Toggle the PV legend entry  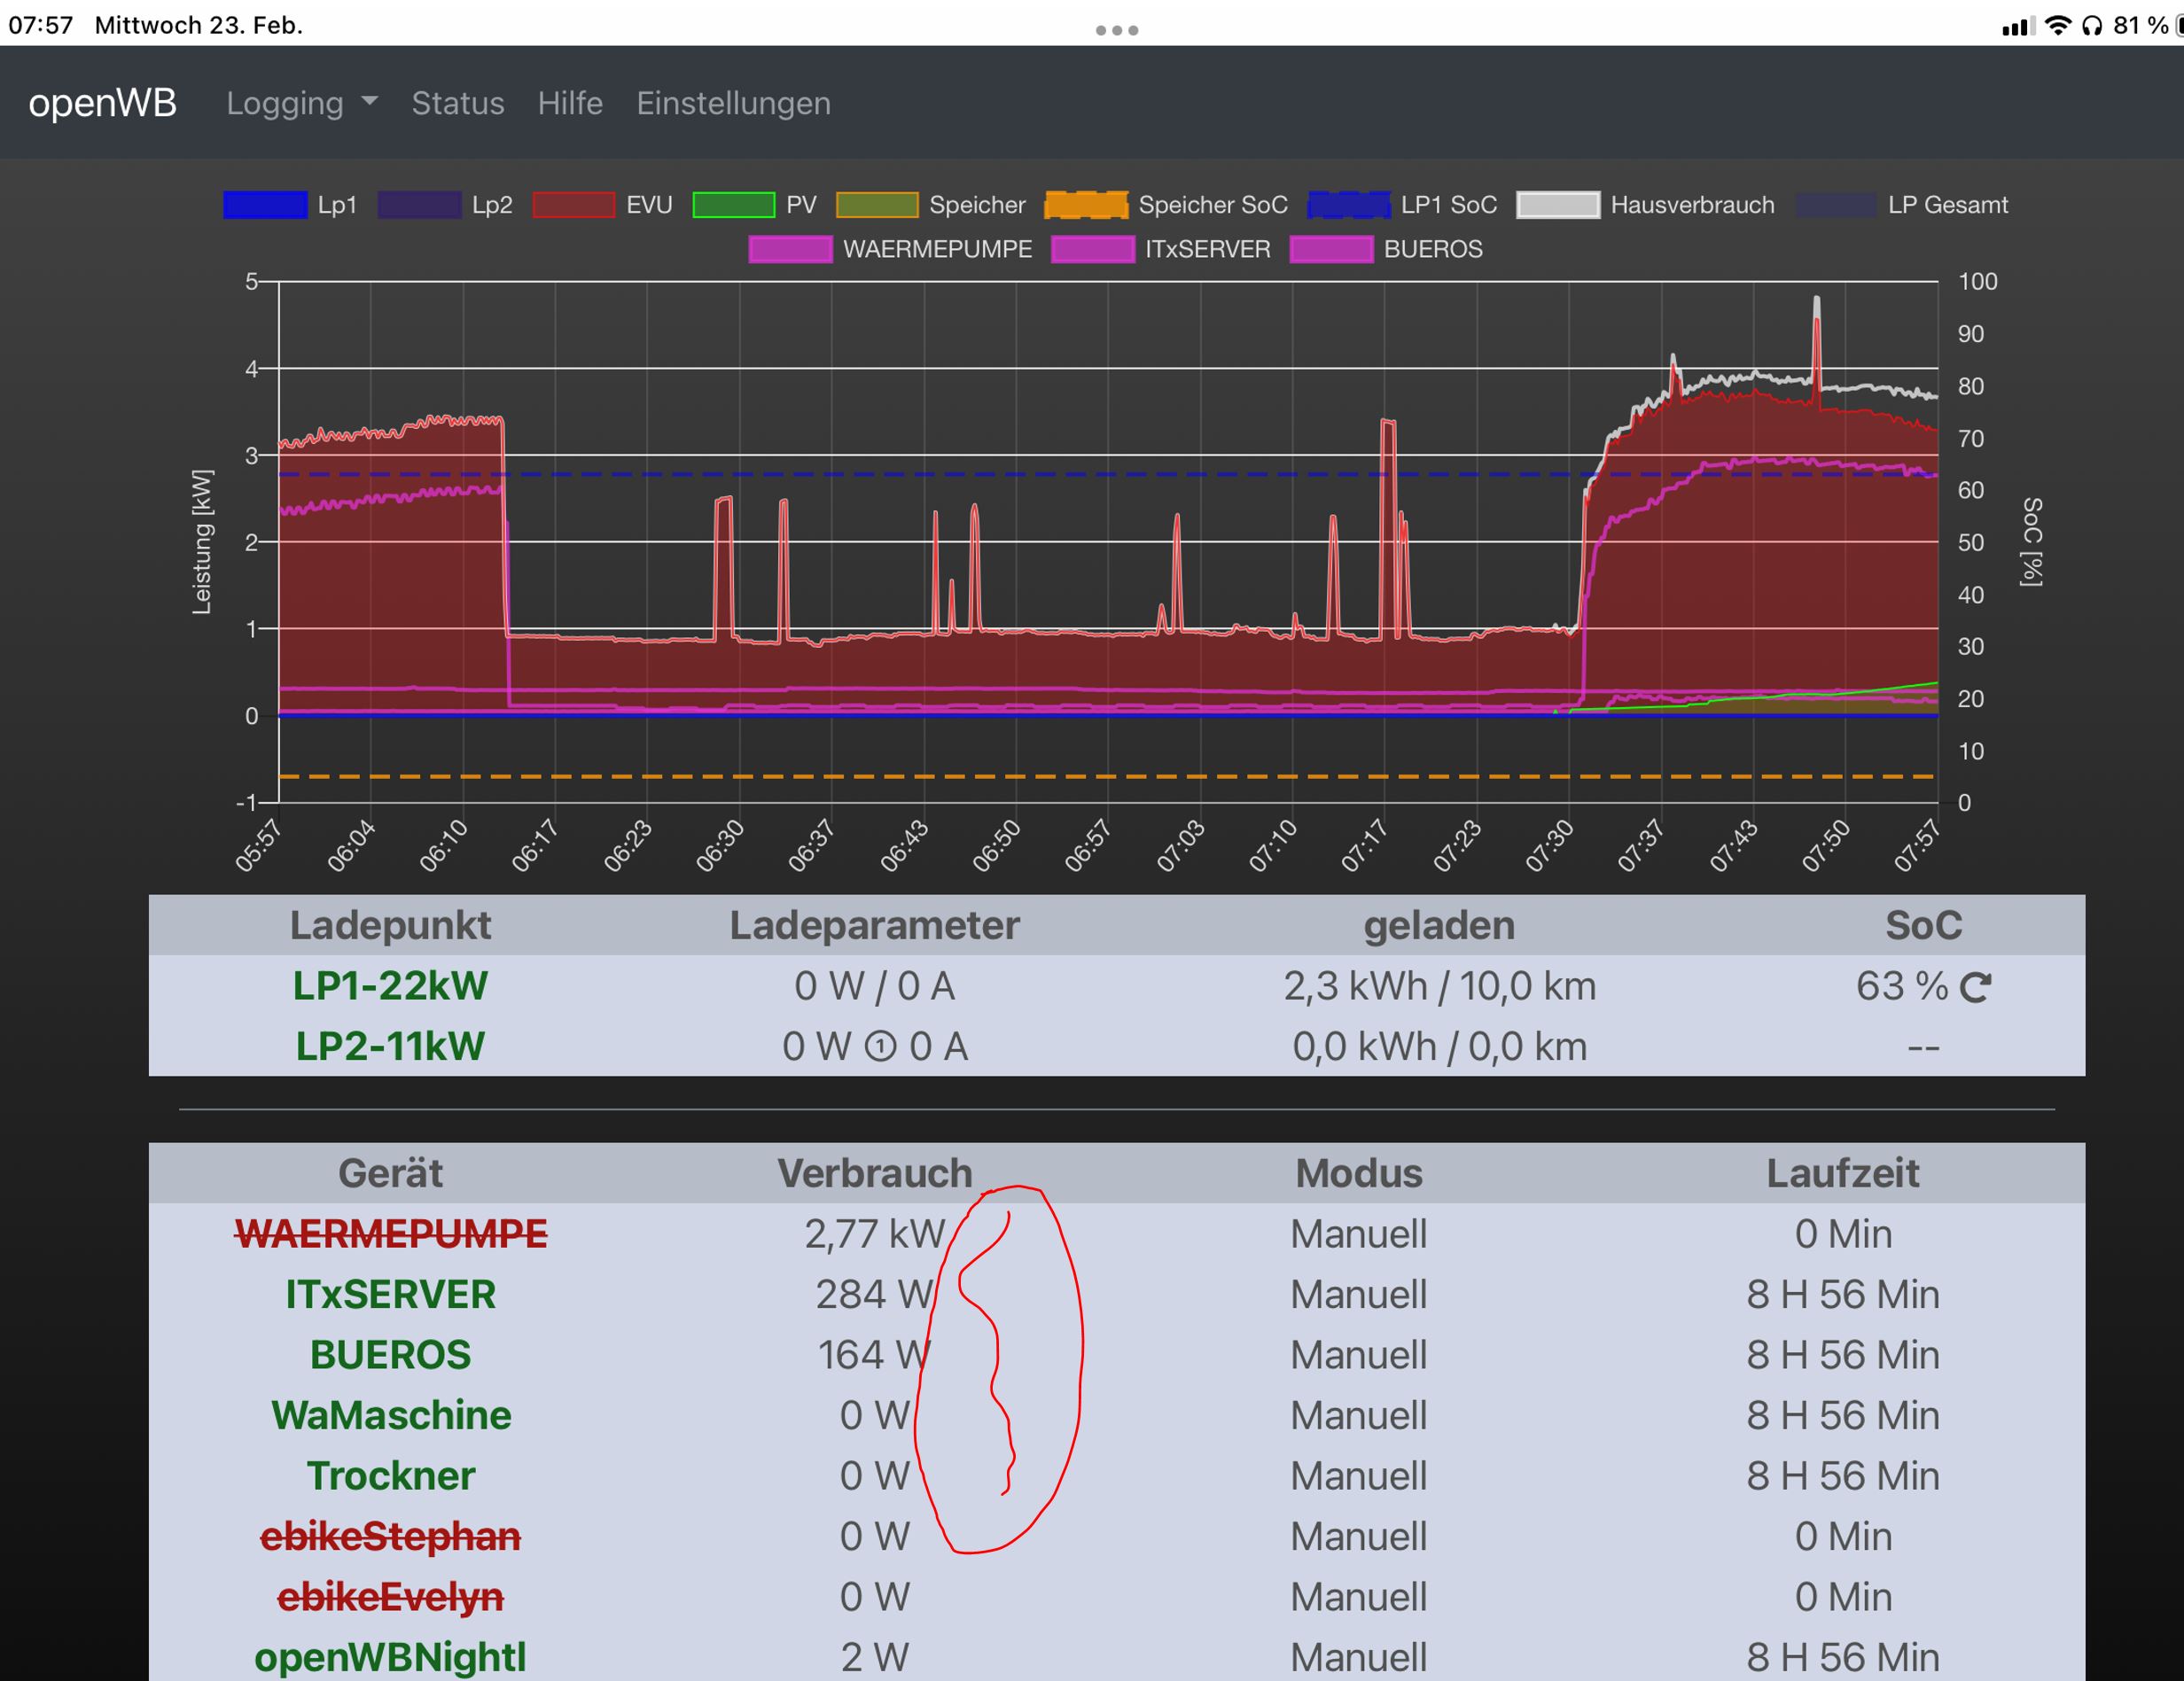pos(734,205)
